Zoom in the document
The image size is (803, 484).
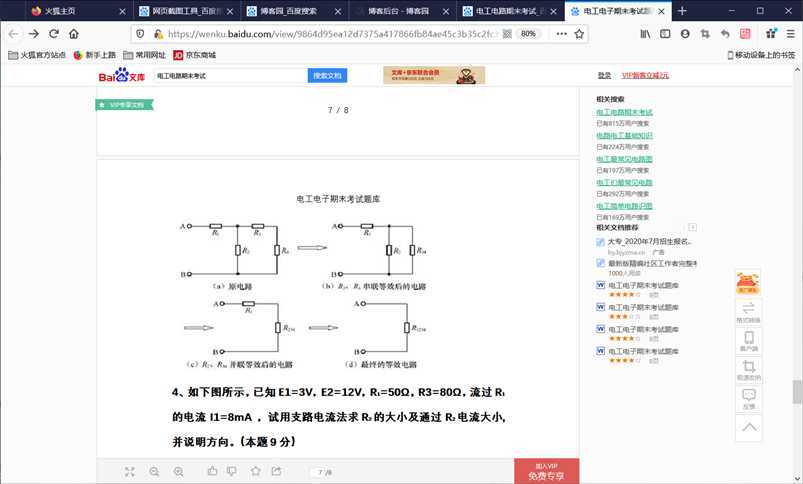178,472
